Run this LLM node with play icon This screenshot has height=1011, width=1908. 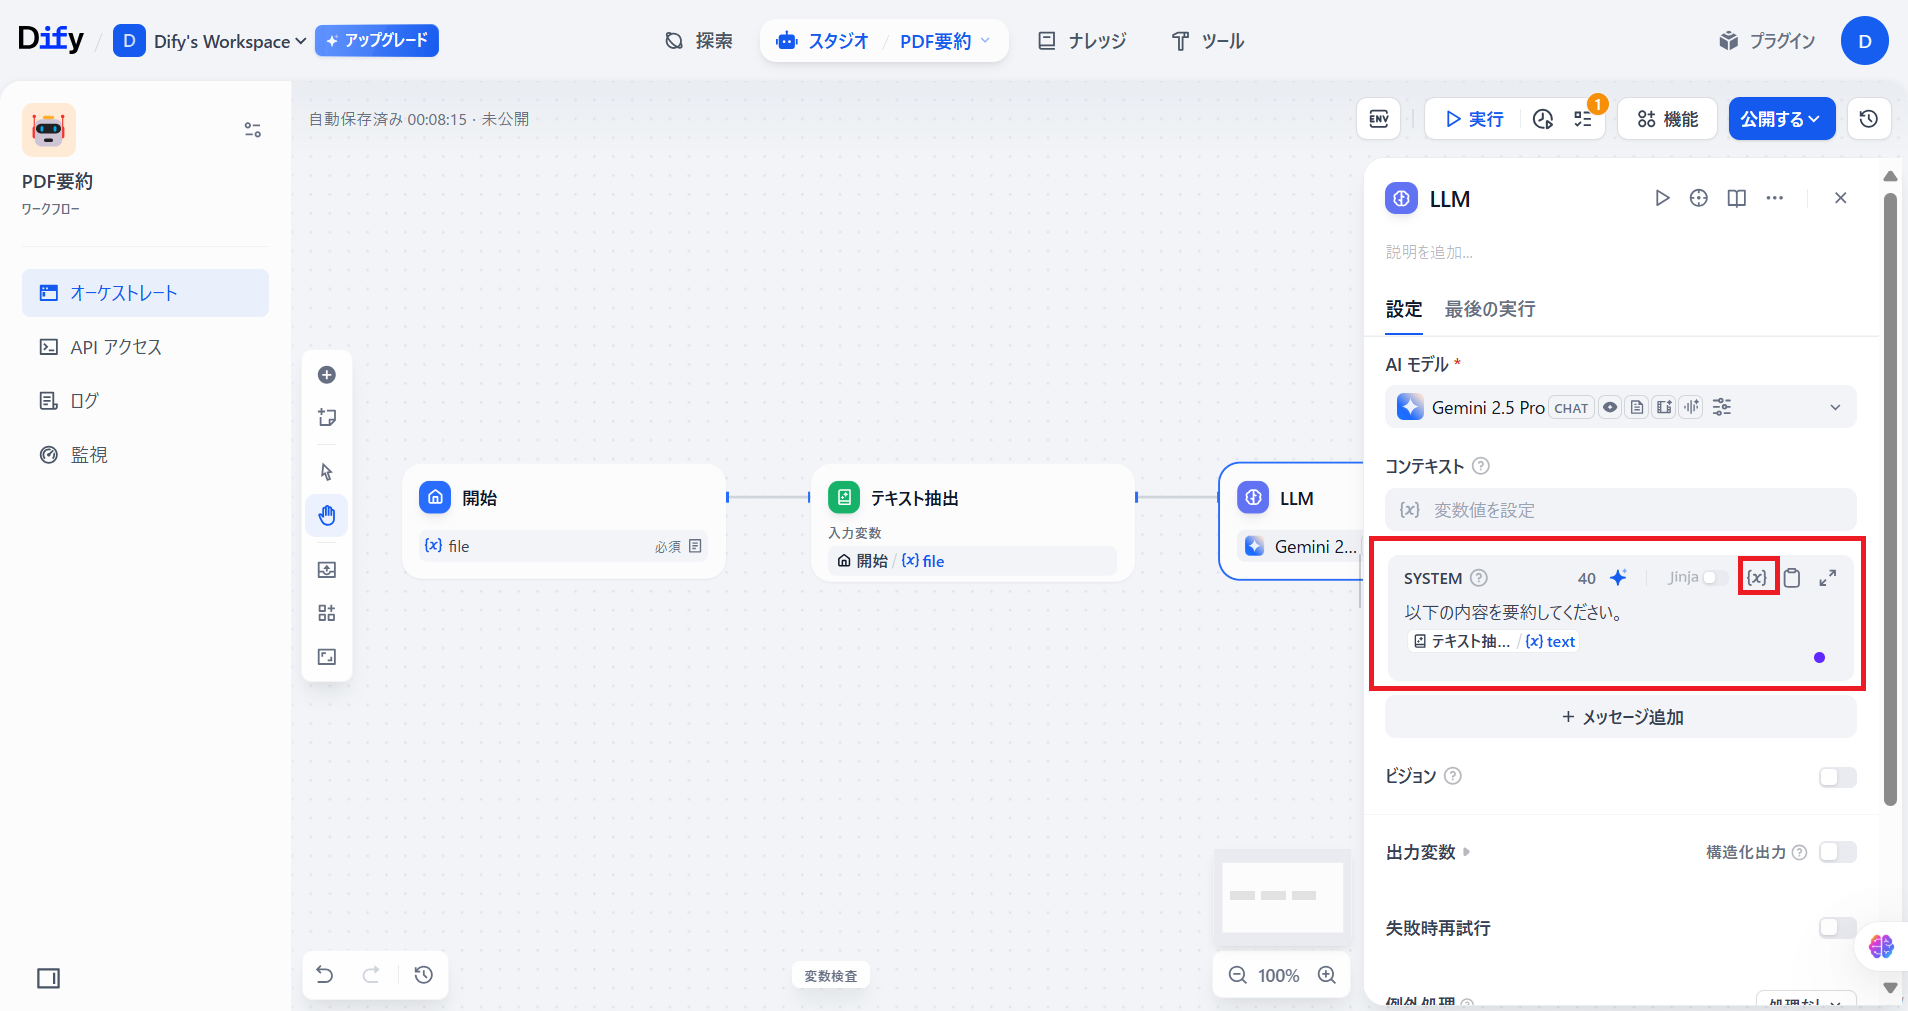(1662, 198)
